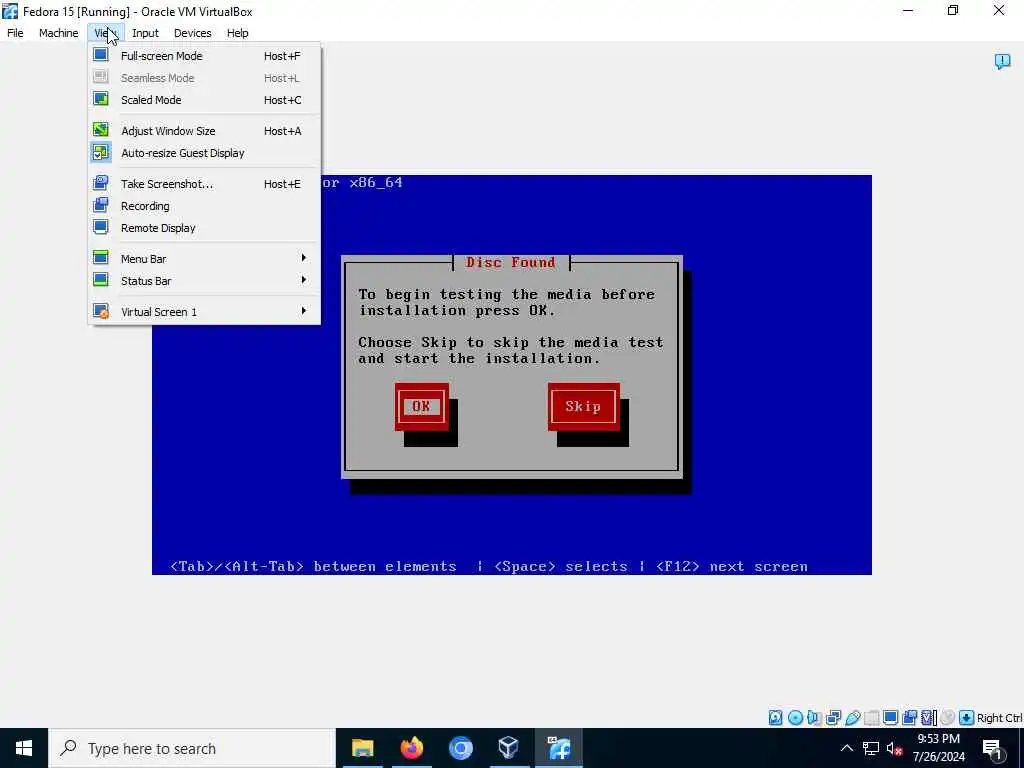Screen dimensions: 1024x768
Task: Click the Right Ctrl host key label
Action: pyautogui.click(x=999, y=718)
